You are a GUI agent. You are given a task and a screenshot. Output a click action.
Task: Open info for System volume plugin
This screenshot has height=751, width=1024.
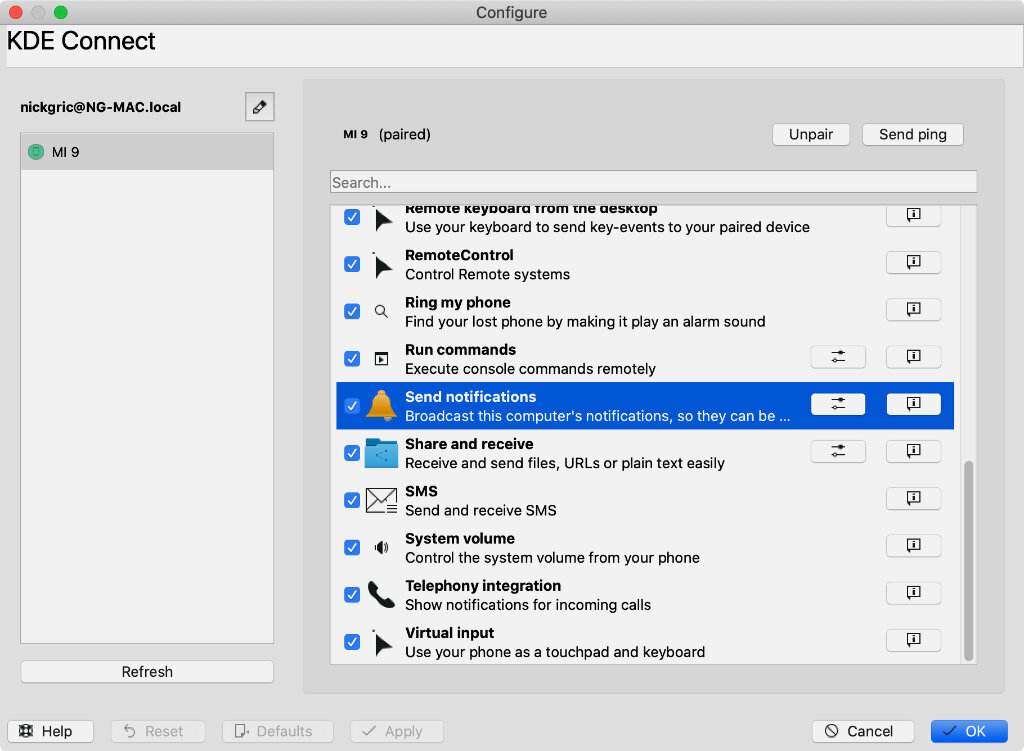coord(913,545)
